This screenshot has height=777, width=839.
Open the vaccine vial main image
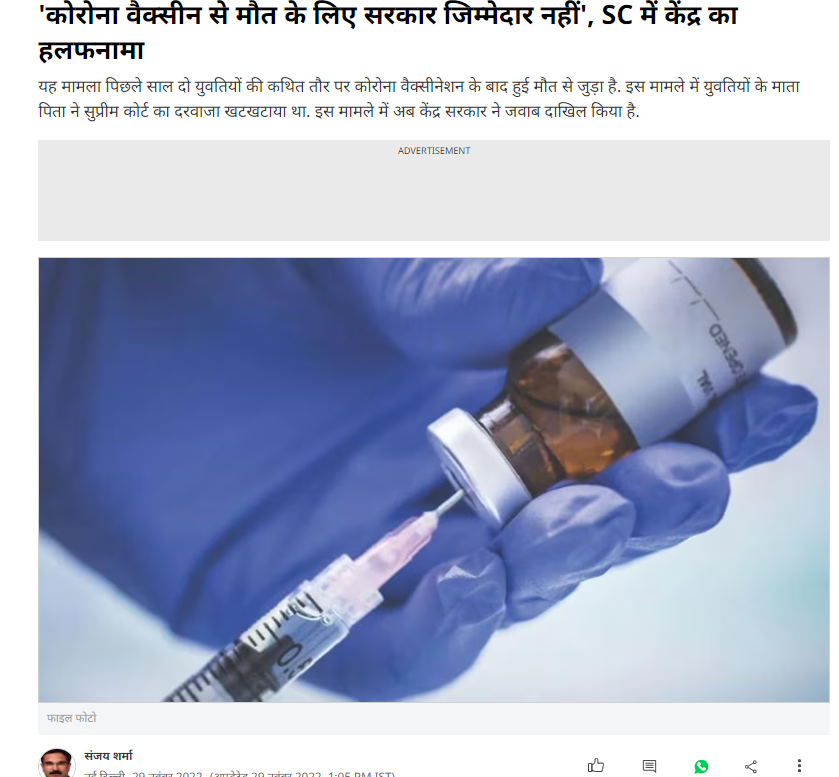click(x=433, y=480)
